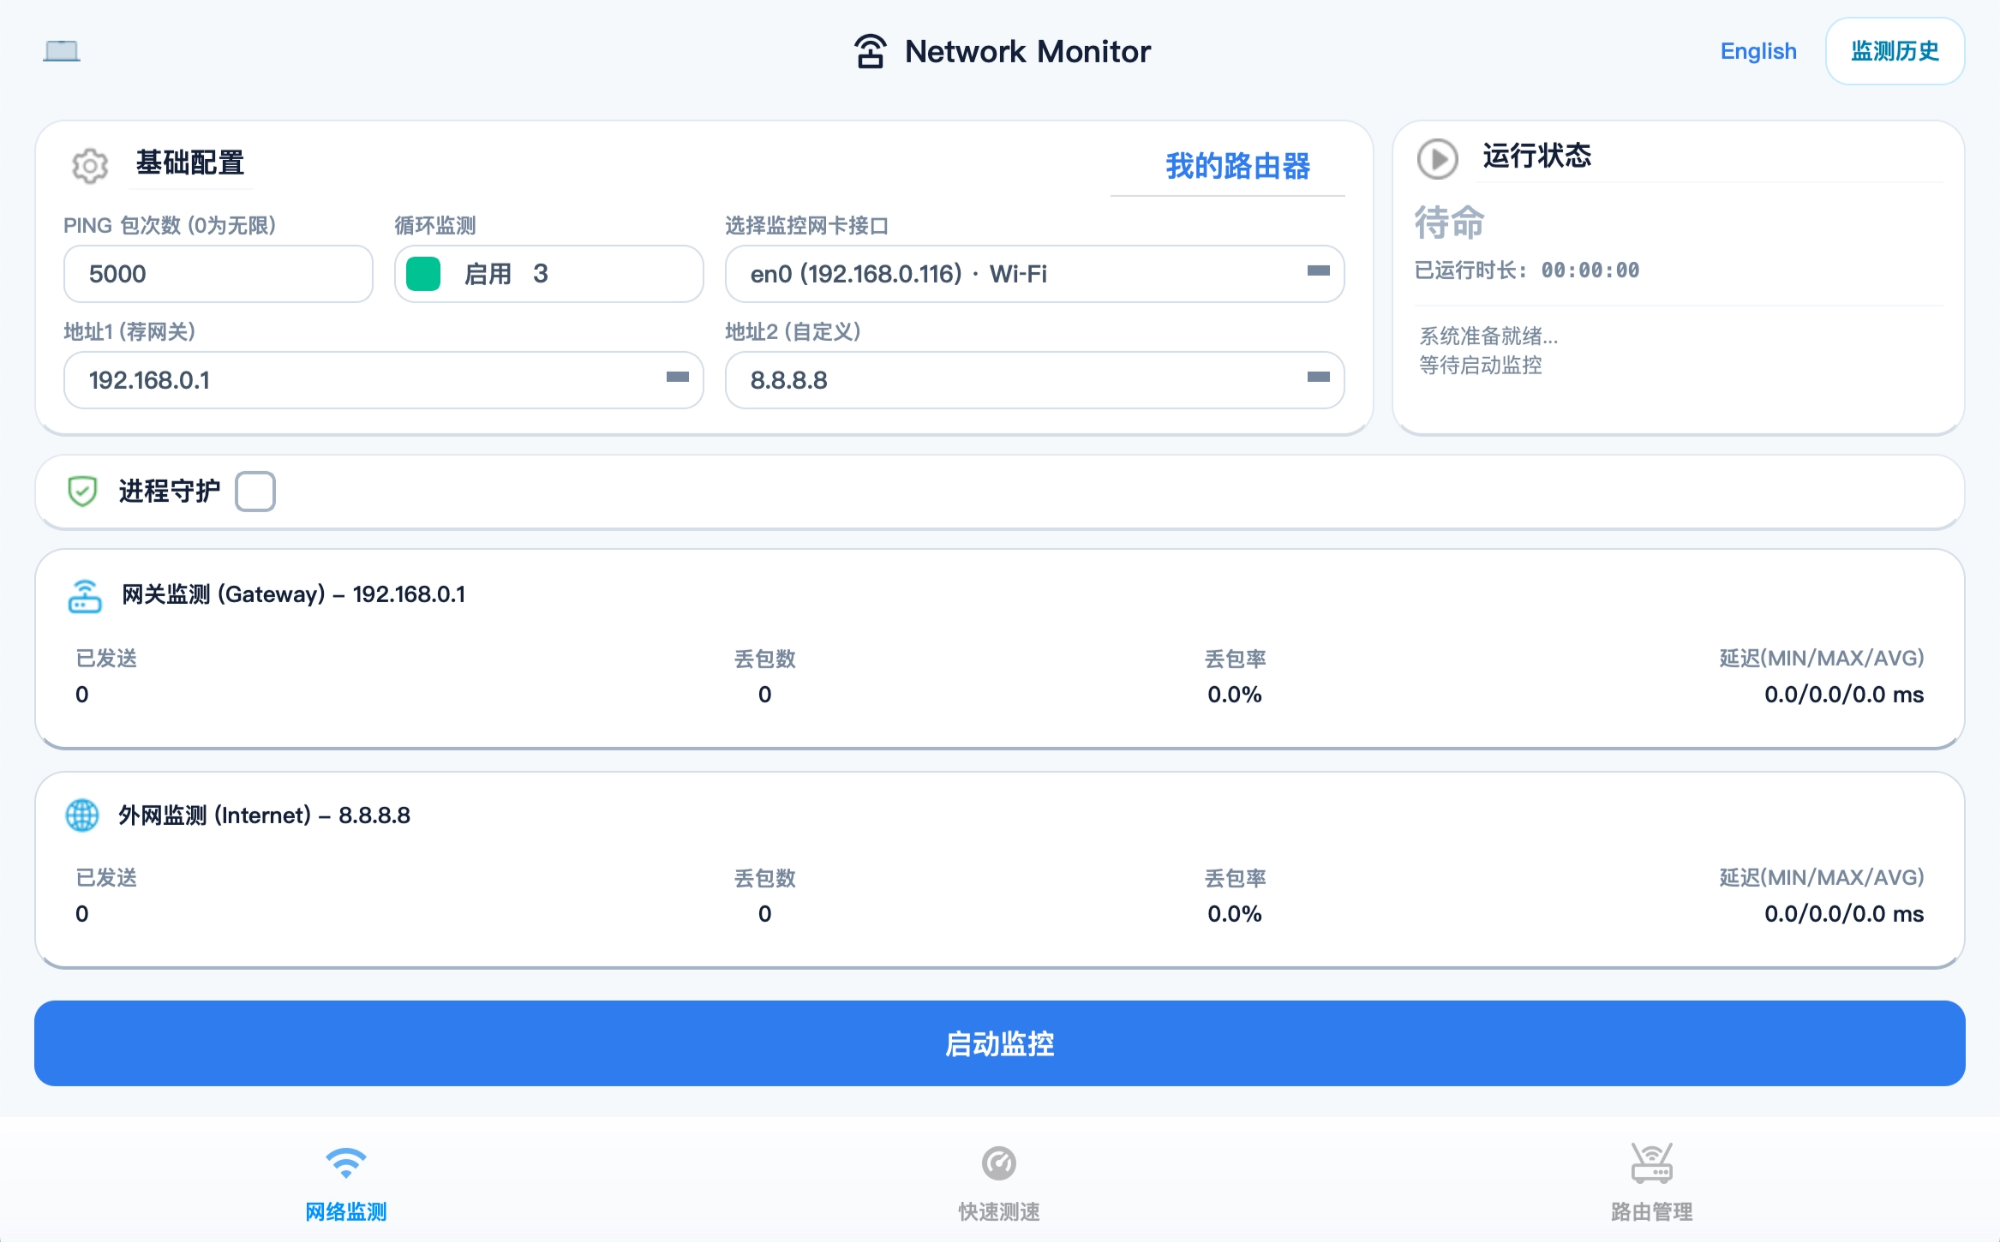Screen dimensions: 2000x1242
Task: Click the router icon next to 网关监测 (Gateway)
Action: point(86,595)
